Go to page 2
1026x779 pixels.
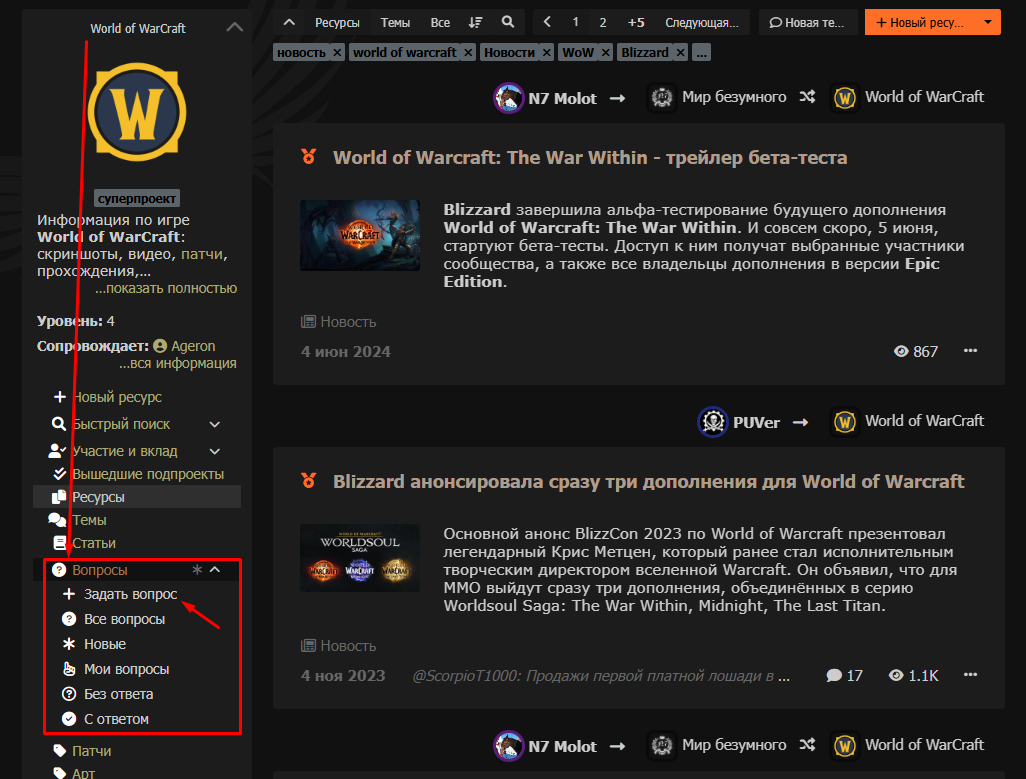pyautogui.click(x=603, y=22)
